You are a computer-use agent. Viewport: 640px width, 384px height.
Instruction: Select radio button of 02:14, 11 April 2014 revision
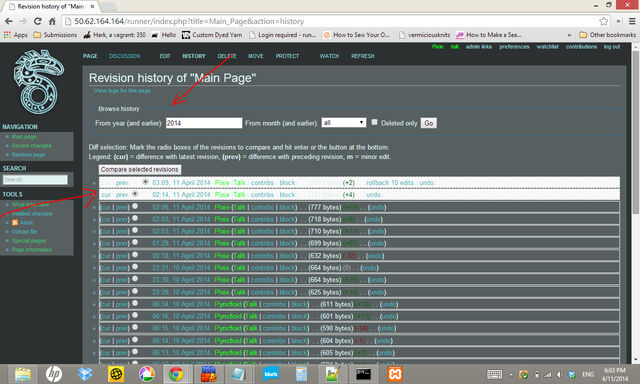pos(135,194)
